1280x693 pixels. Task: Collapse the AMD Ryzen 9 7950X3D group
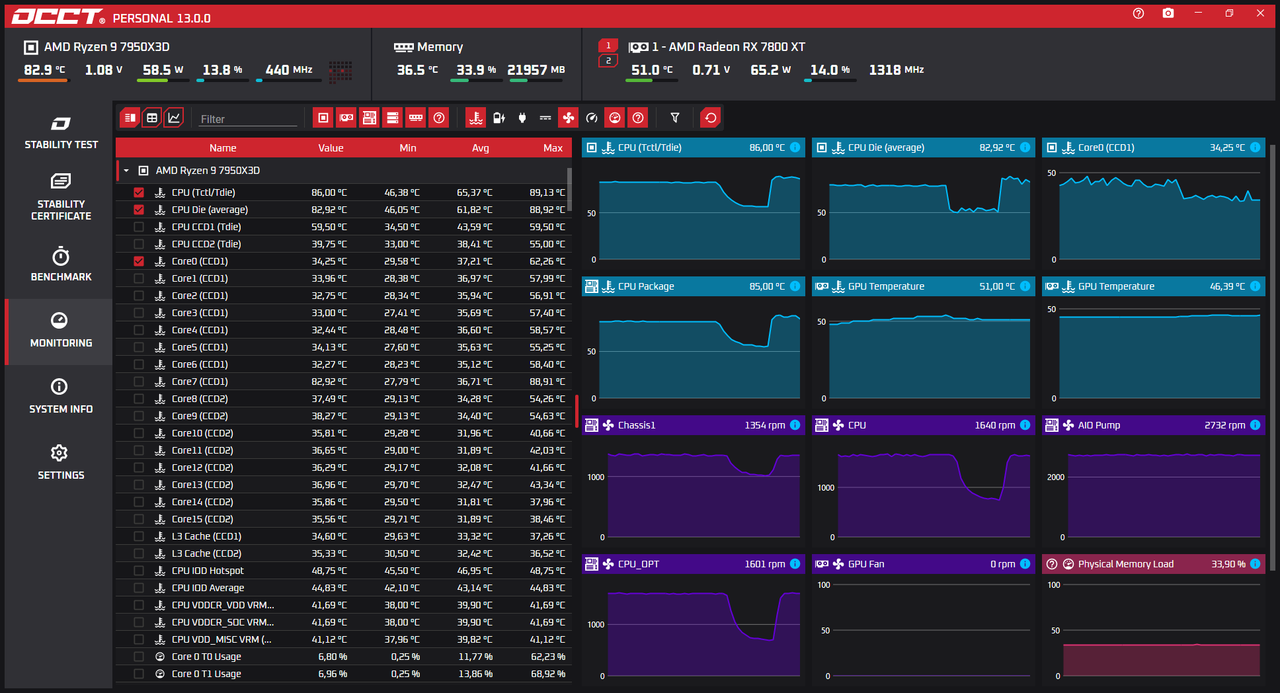coord(126,171)
